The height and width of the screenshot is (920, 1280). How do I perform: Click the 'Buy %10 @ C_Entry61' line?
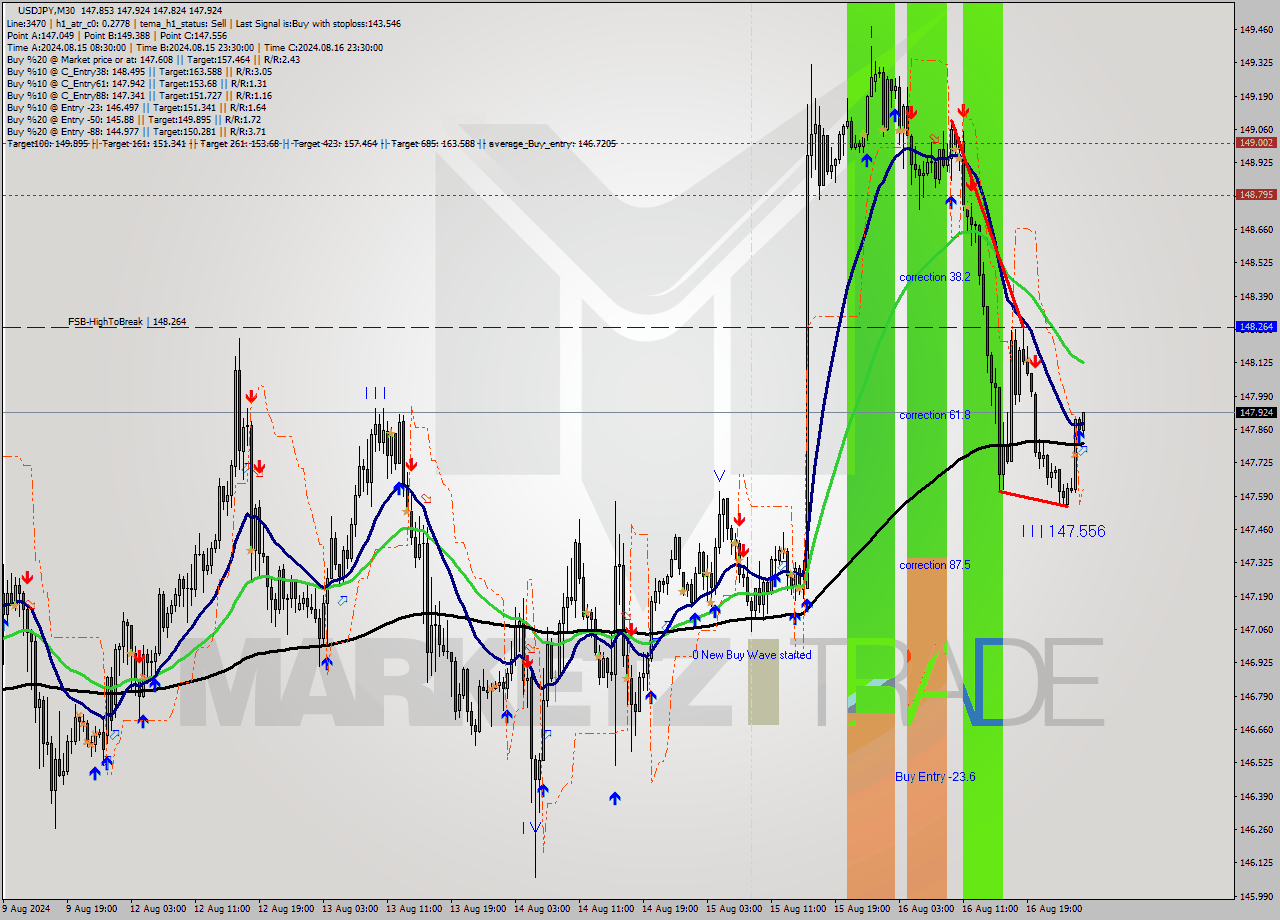(x=137, y=83)
